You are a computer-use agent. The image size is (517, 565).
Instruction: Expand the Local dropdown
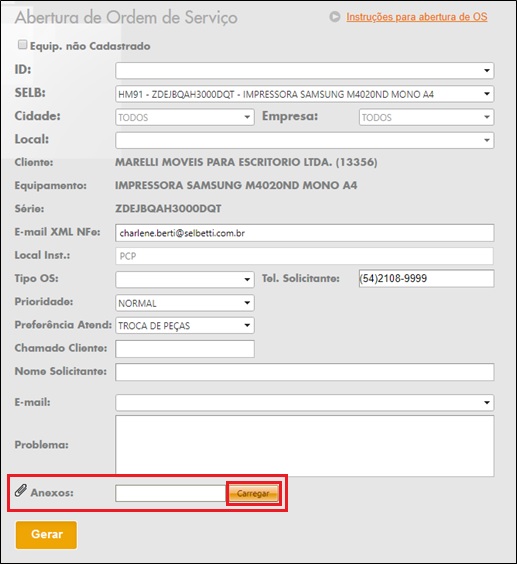pyautogui.click(x=304, y=140)
